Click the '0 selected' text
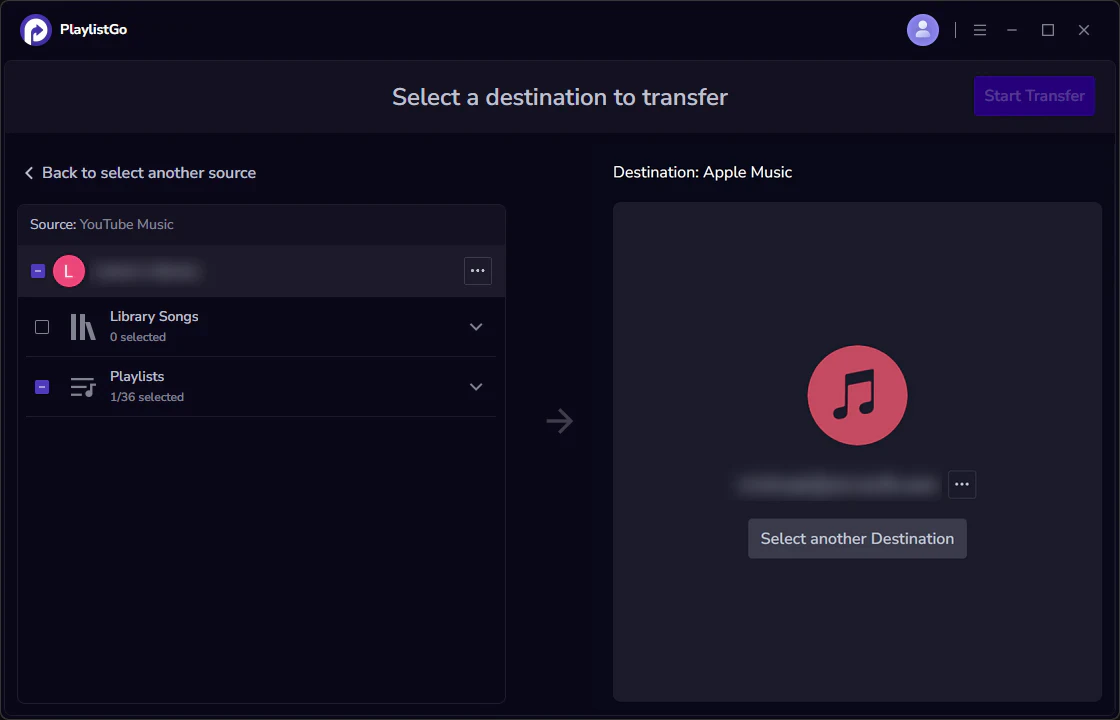Screen dimensions: 1120x720 point(138,337)
